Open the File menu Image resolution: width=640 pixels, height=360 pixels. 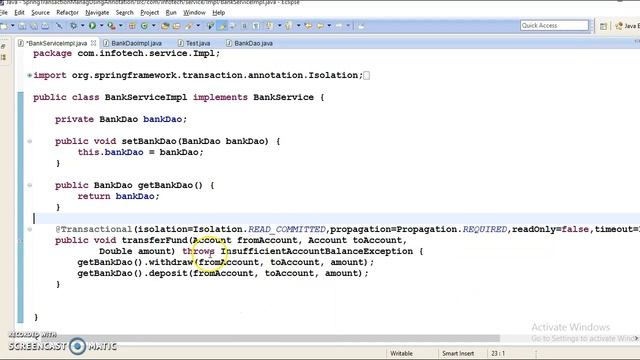pyautogui.click(x=4, y=13)
